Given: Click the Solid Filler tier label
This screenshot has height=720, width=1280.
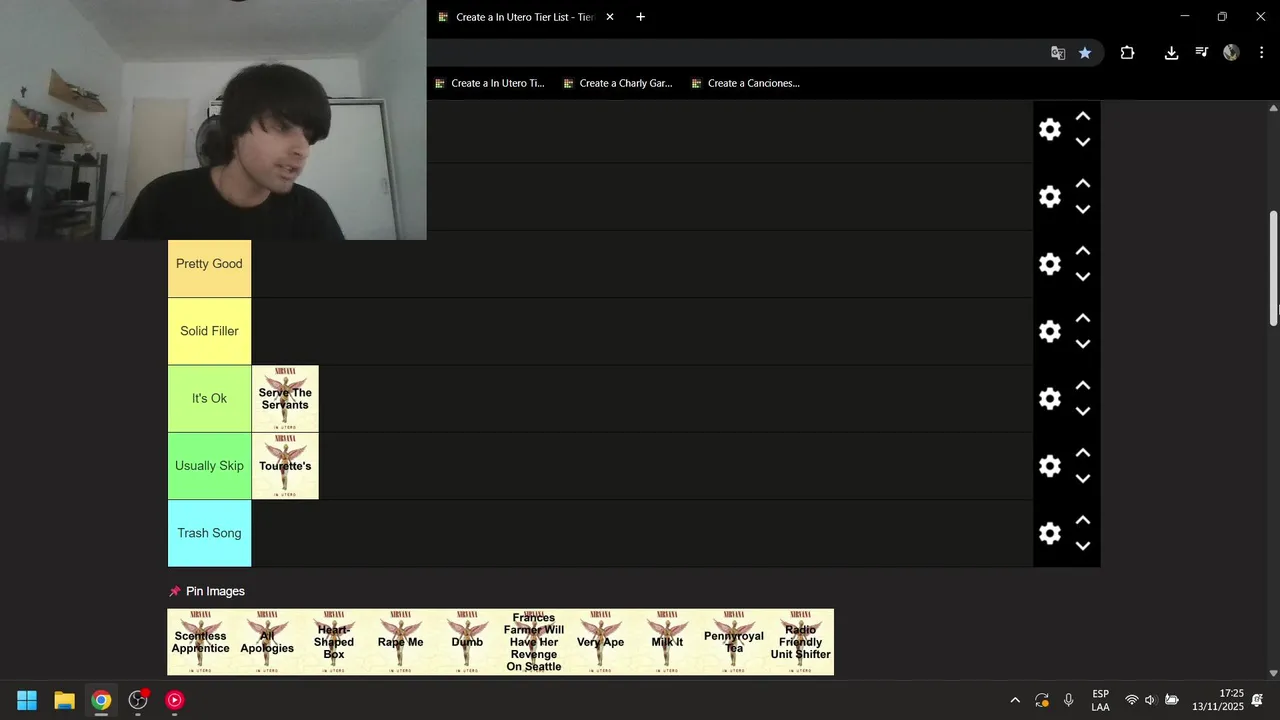Looking at the screenshot, I should point(209,331).
